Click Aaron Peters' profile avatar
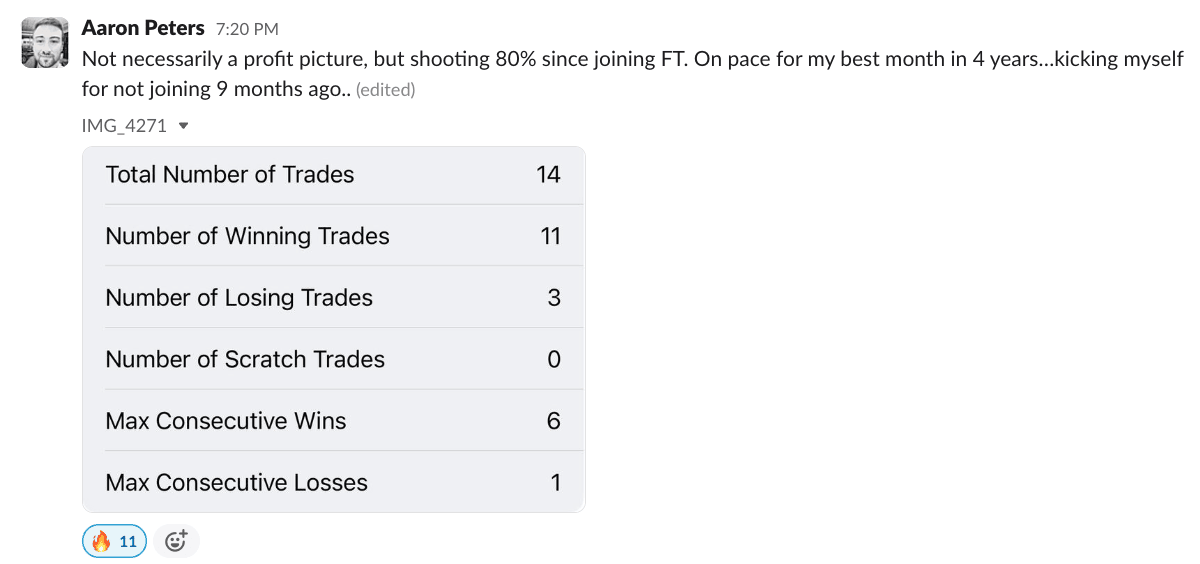 point(44,43)
